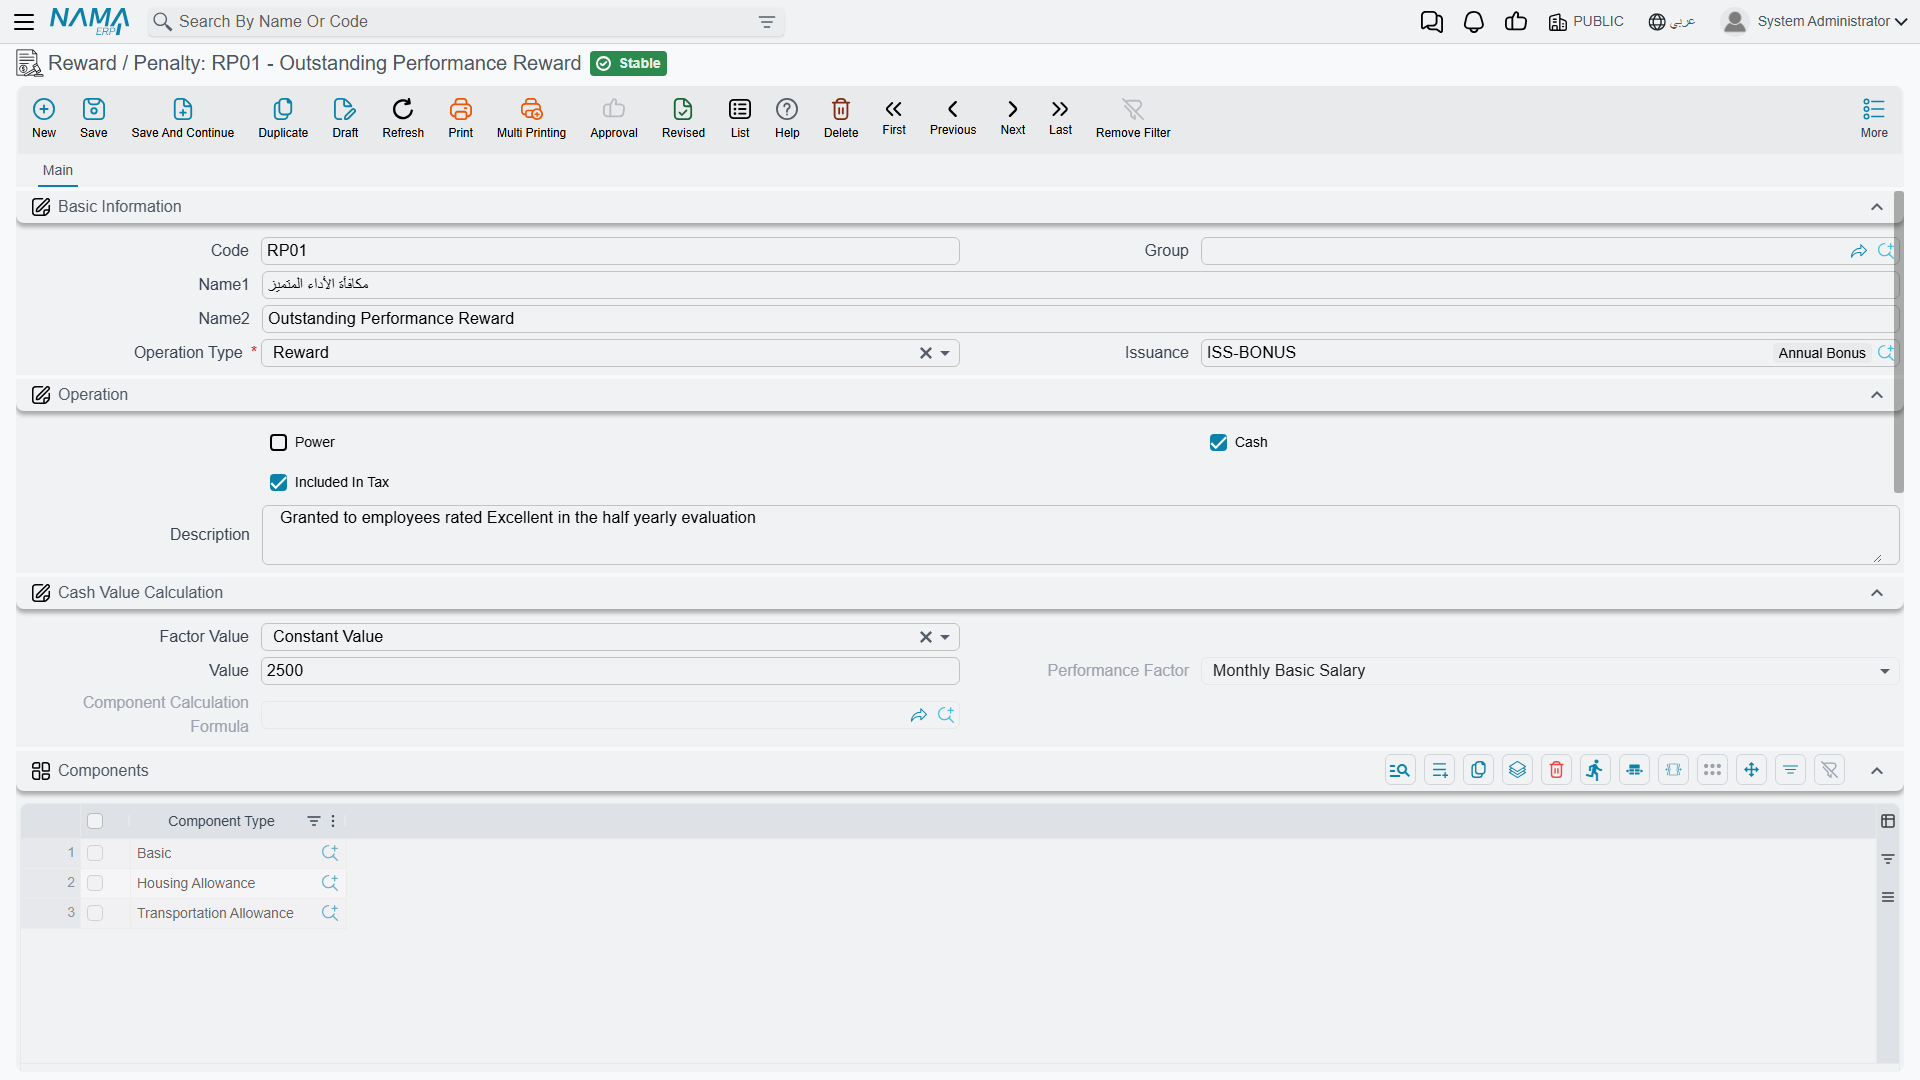This screenshot has height=1080, width=1920.
Task: Jump to the Last record
Action: coord(1060,117)
